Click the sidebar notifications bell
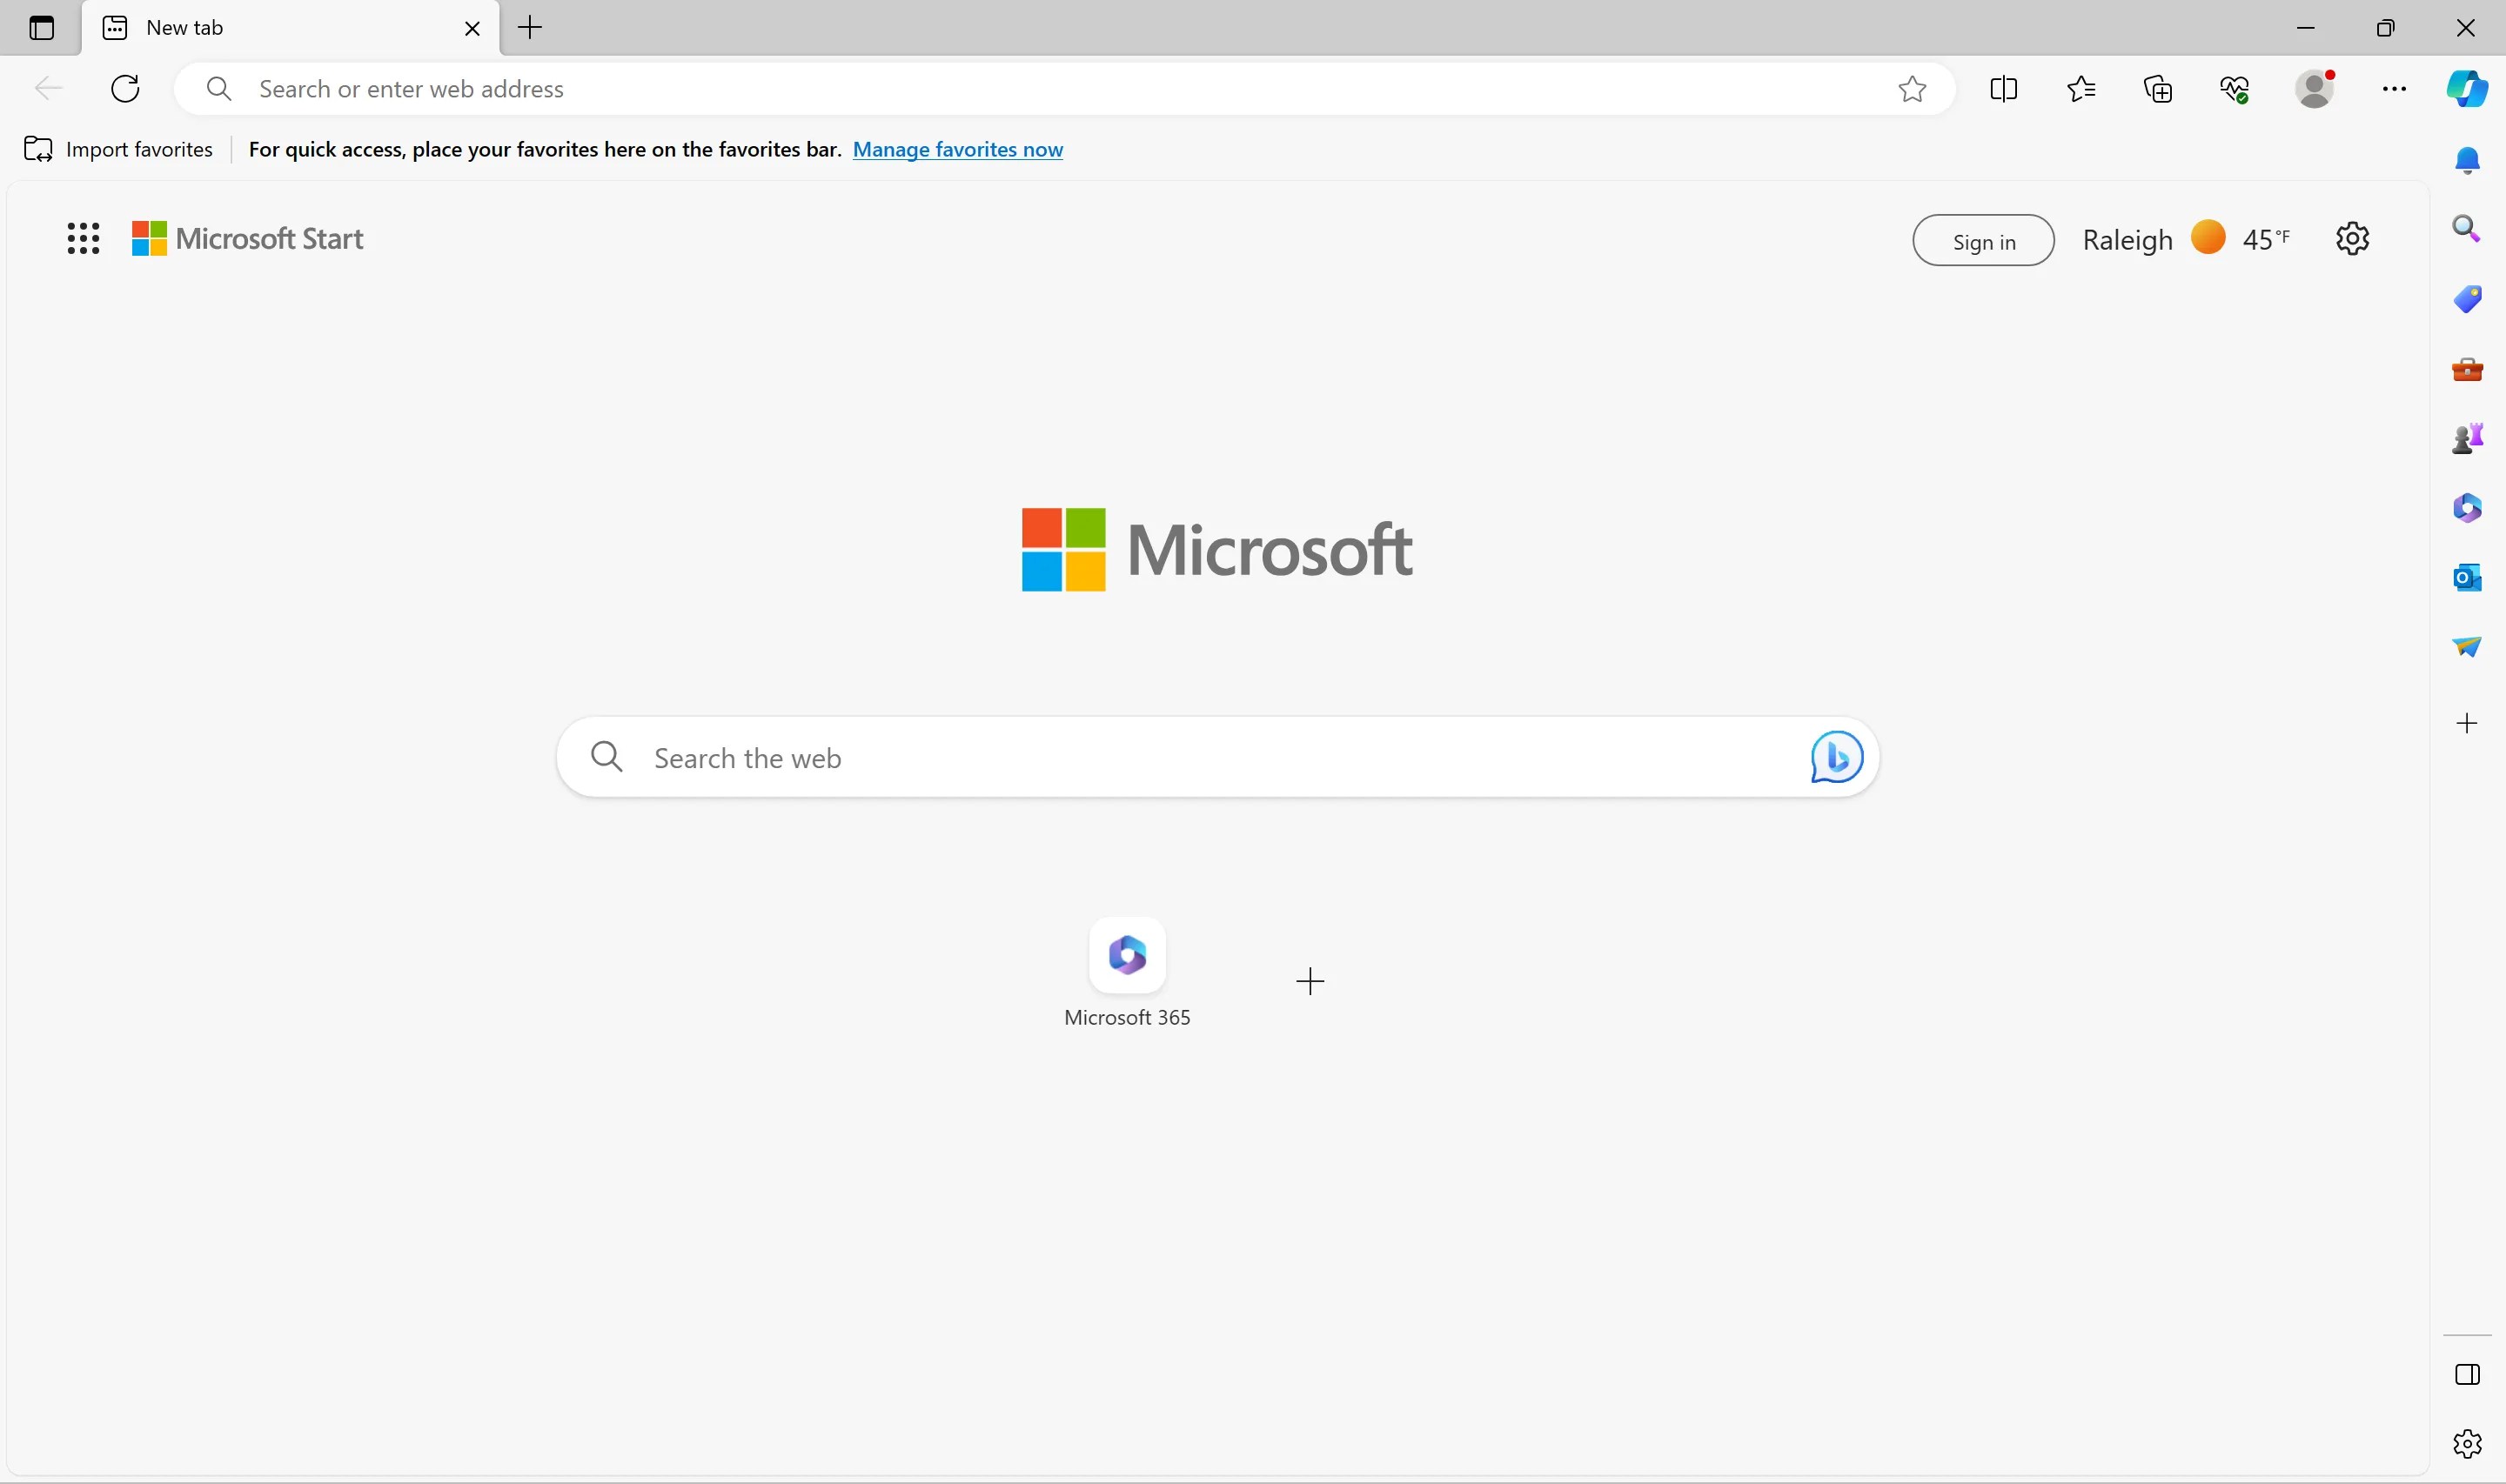Screen dimensions: 2506x1484 pos(2466,160)
